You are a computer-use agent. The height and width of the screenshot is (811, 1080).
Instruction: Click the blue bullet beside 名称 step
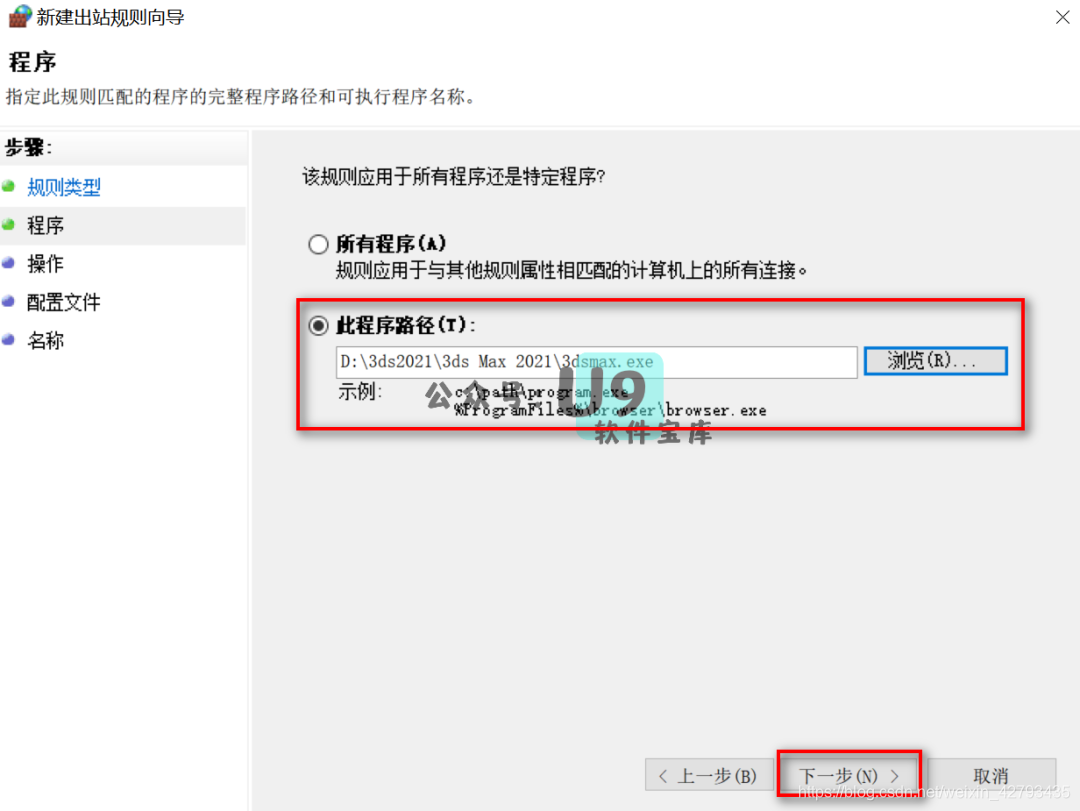pyautogui.click(x=9, y=339)
